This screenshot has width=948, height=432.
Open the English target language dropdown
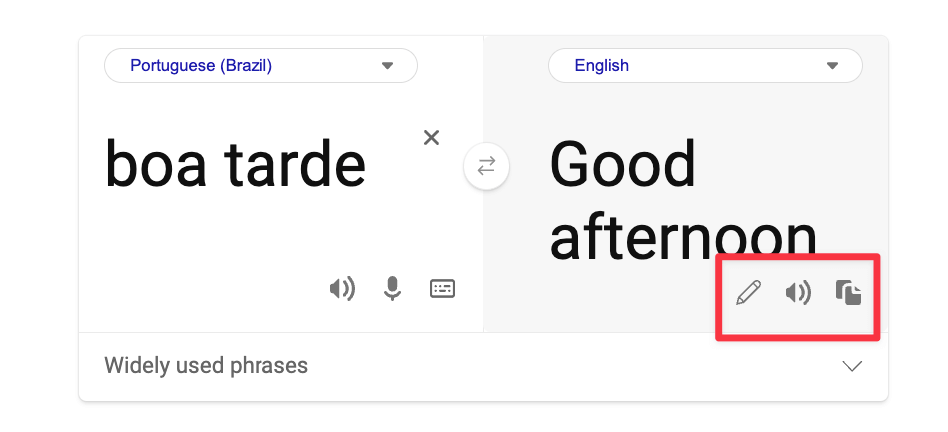(705, 65)
